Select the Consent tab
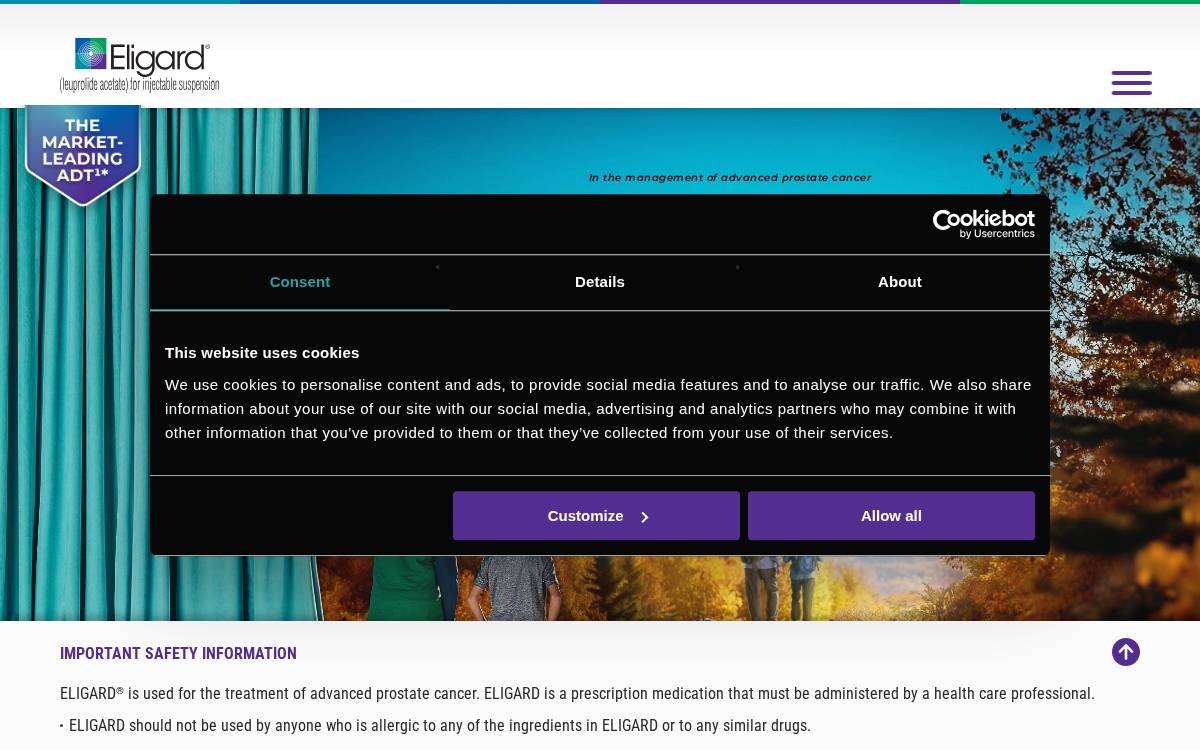This screenshot has width=1200, height=750. pyautogui.click(x=300, y=282)
